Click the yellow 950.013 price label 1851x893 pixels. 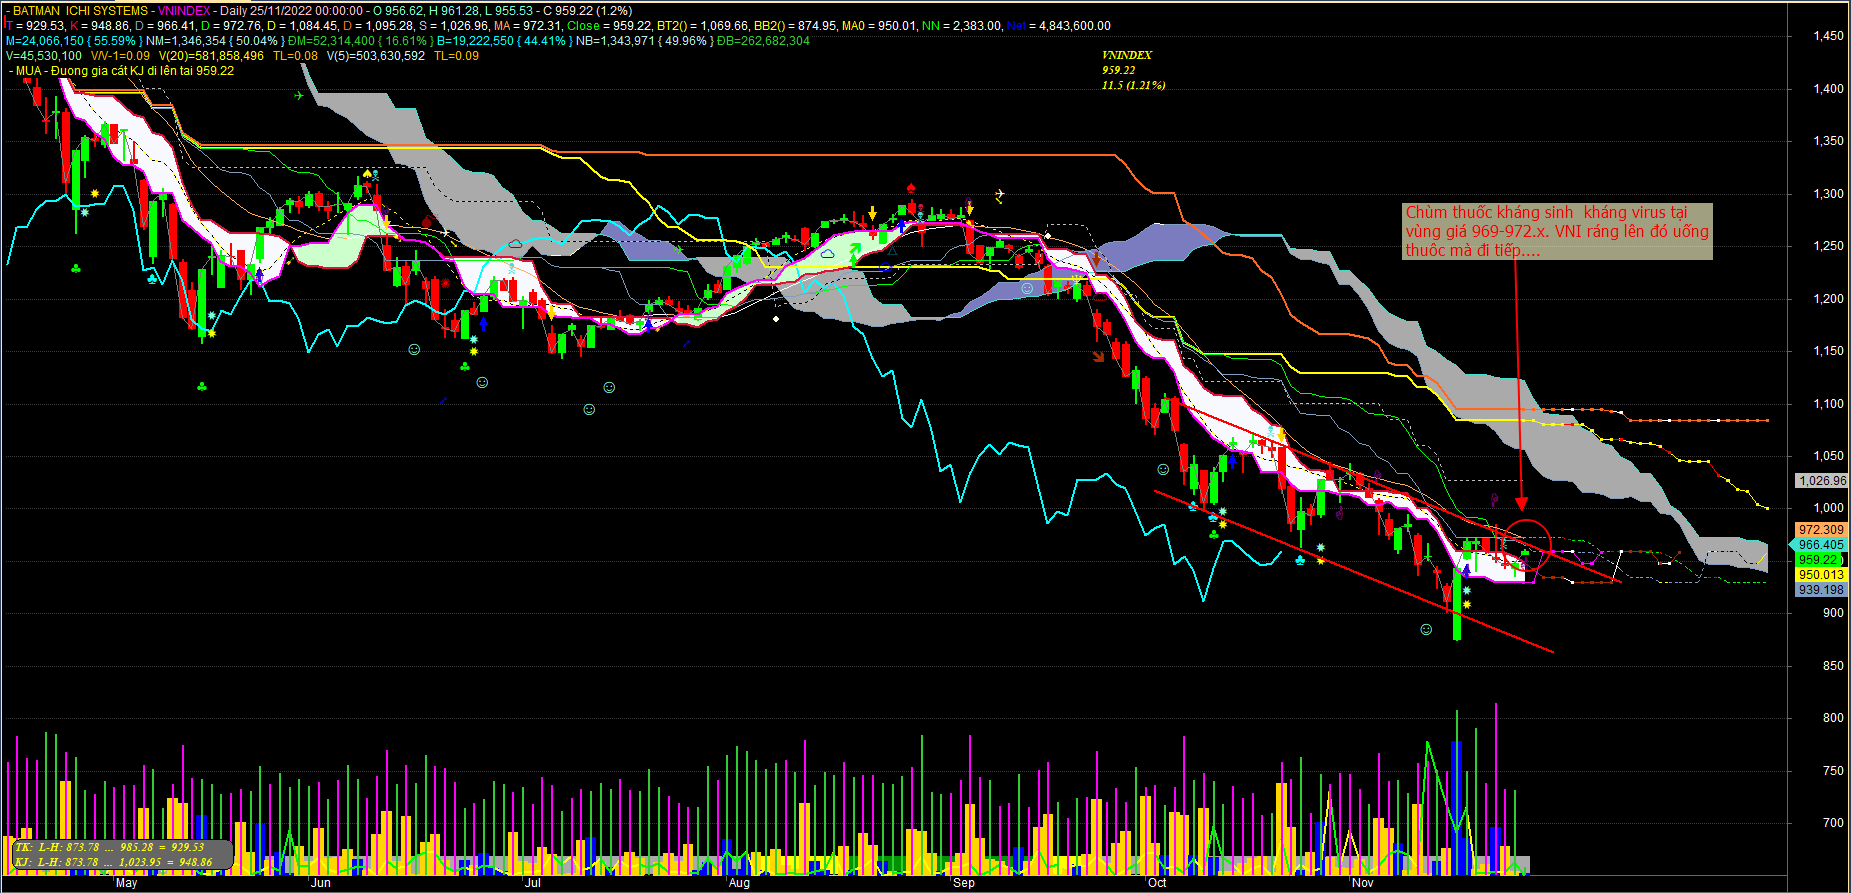point(1820,575)
